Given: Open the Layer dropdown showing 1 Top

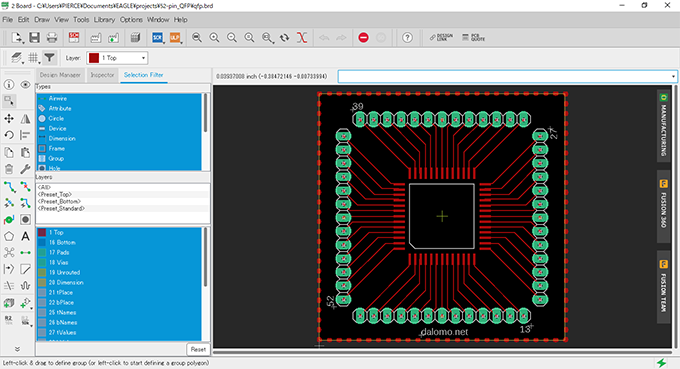Looking at the screenshot, I should [x=118, y=58].
